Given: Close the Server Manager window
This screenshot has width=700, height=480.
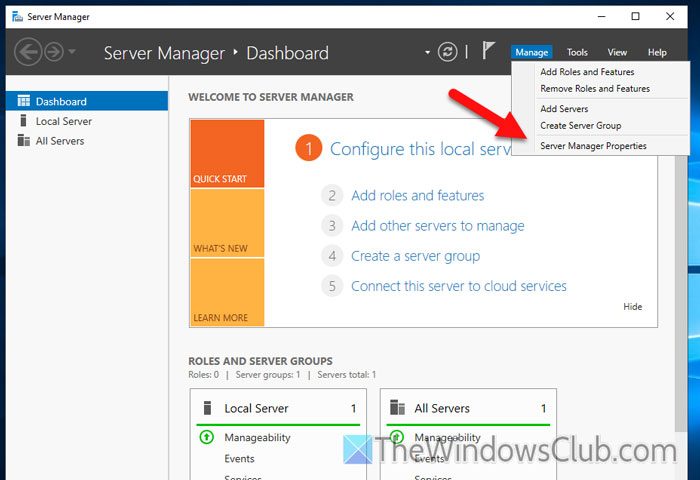Looking at the screenshot, I should pos(670,17).
